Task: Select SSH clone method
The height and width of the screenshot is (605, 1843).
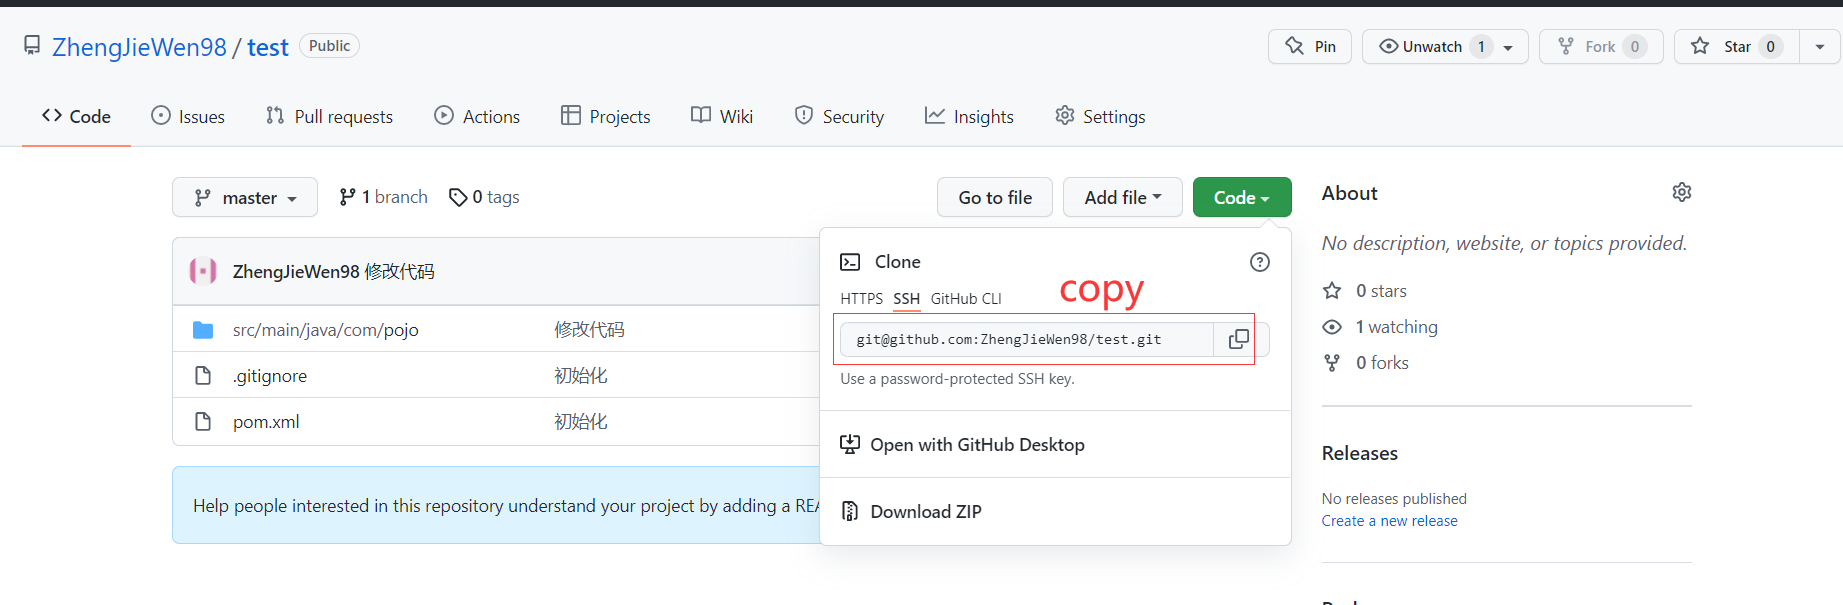Action: [x=907, y=298]
